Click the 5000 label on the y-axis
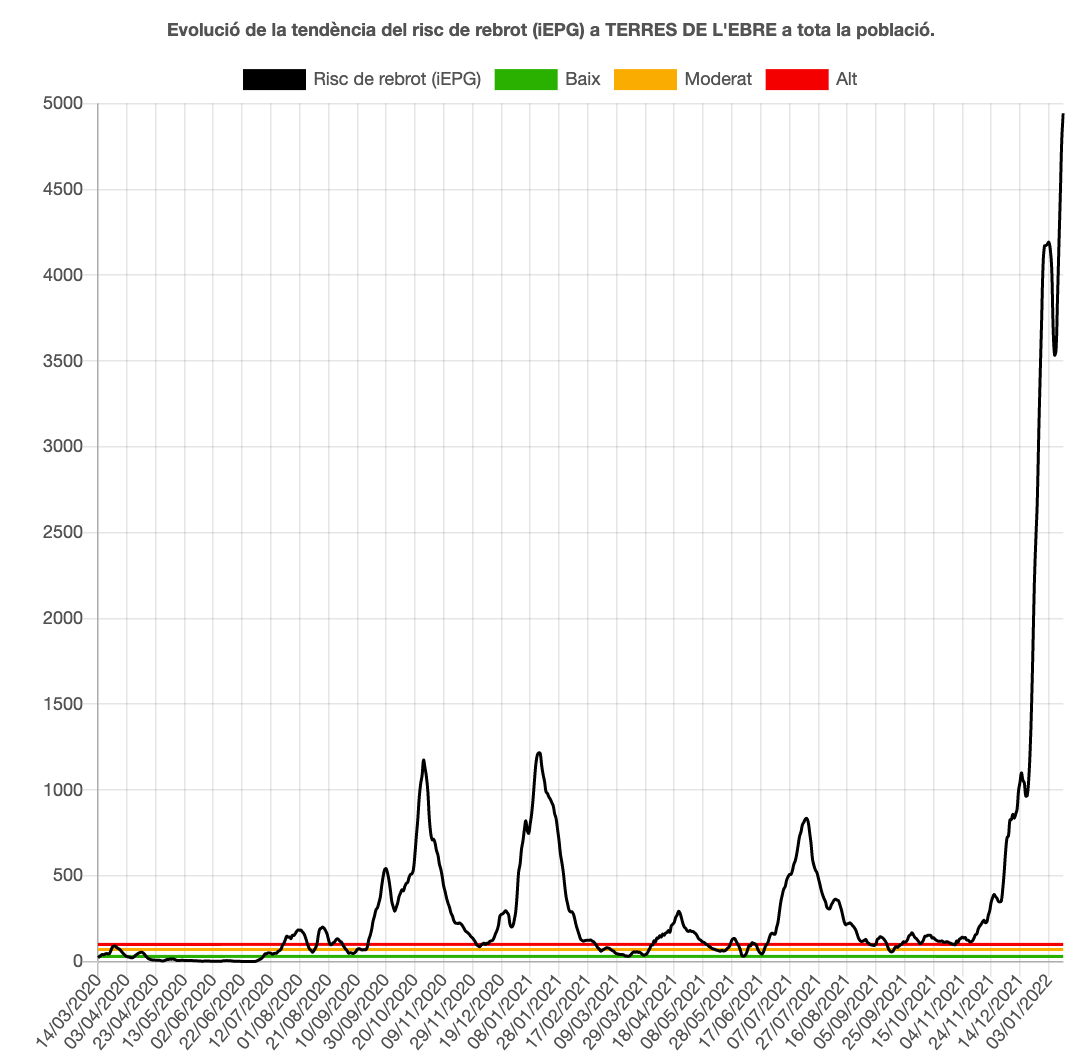Viewport: 1070px width, 1062px height. [64, 104]
